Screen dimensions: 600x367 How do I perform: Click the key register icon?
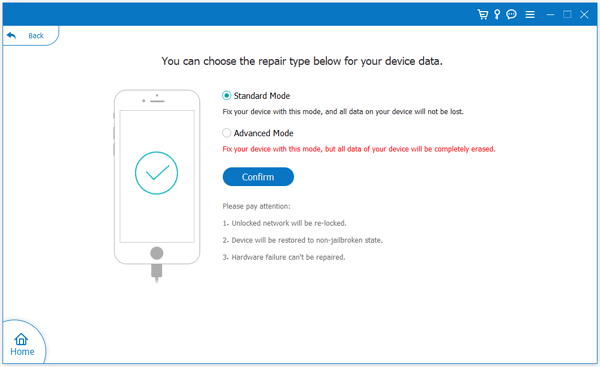tap(497, 15)
